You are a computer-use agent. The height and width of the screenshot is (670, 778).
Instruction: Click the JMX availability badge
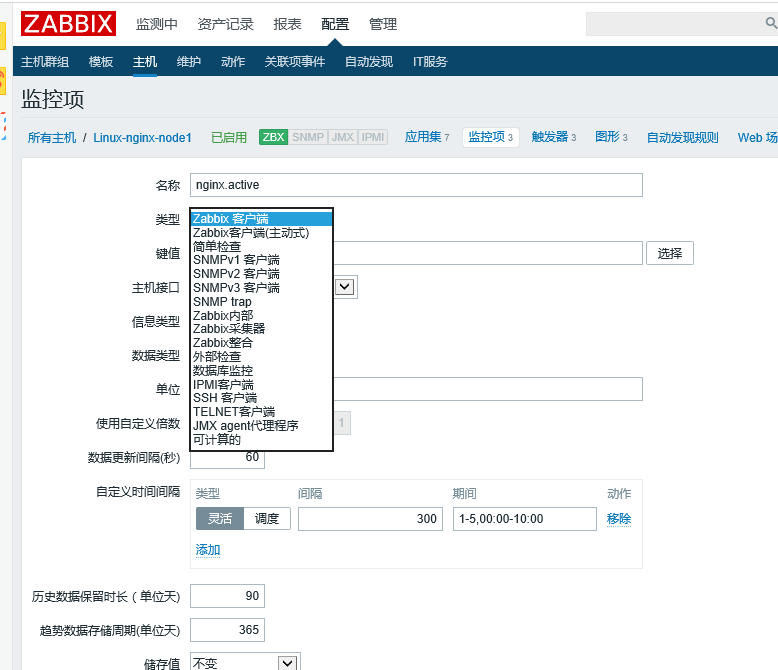pyautogui.click(x=342, y=137)
